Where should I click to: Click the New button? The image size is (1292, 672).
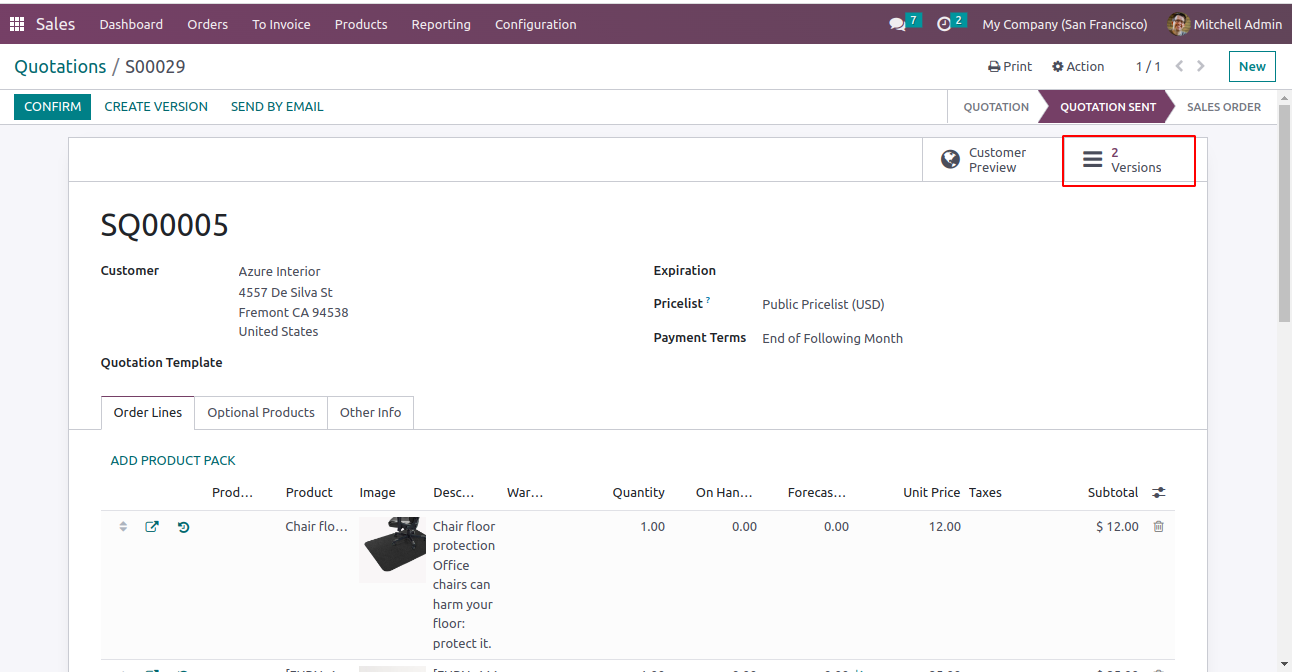click(x=1252, y=67)
